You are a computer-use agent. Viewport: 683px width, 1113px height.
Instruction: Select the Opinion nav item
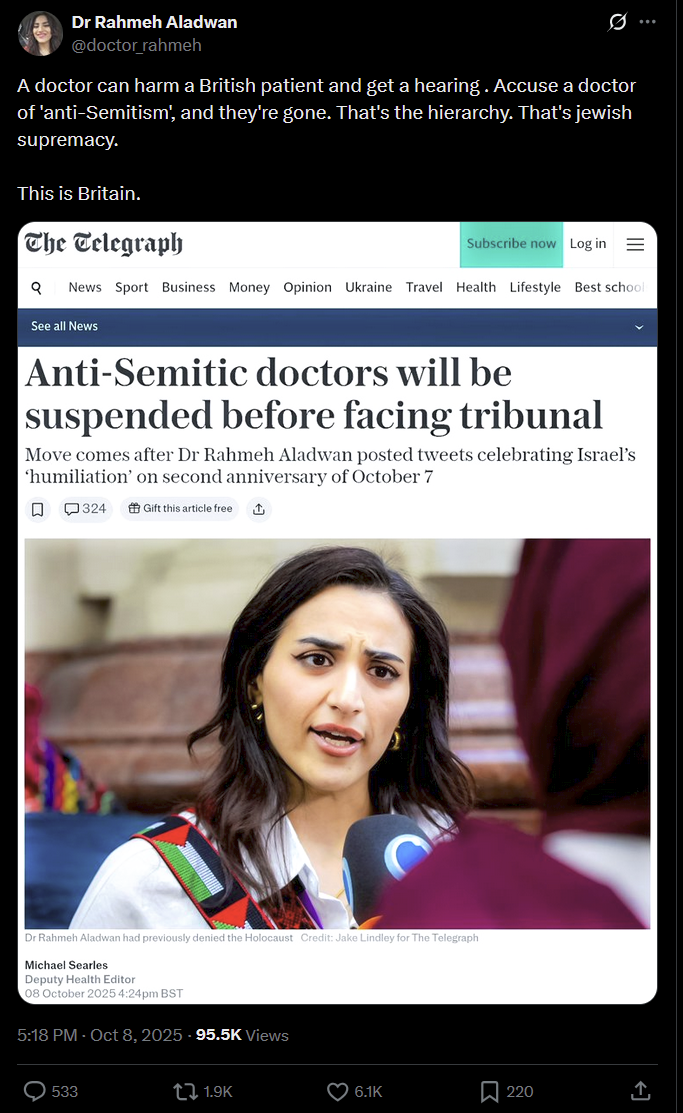click(307, 287)
